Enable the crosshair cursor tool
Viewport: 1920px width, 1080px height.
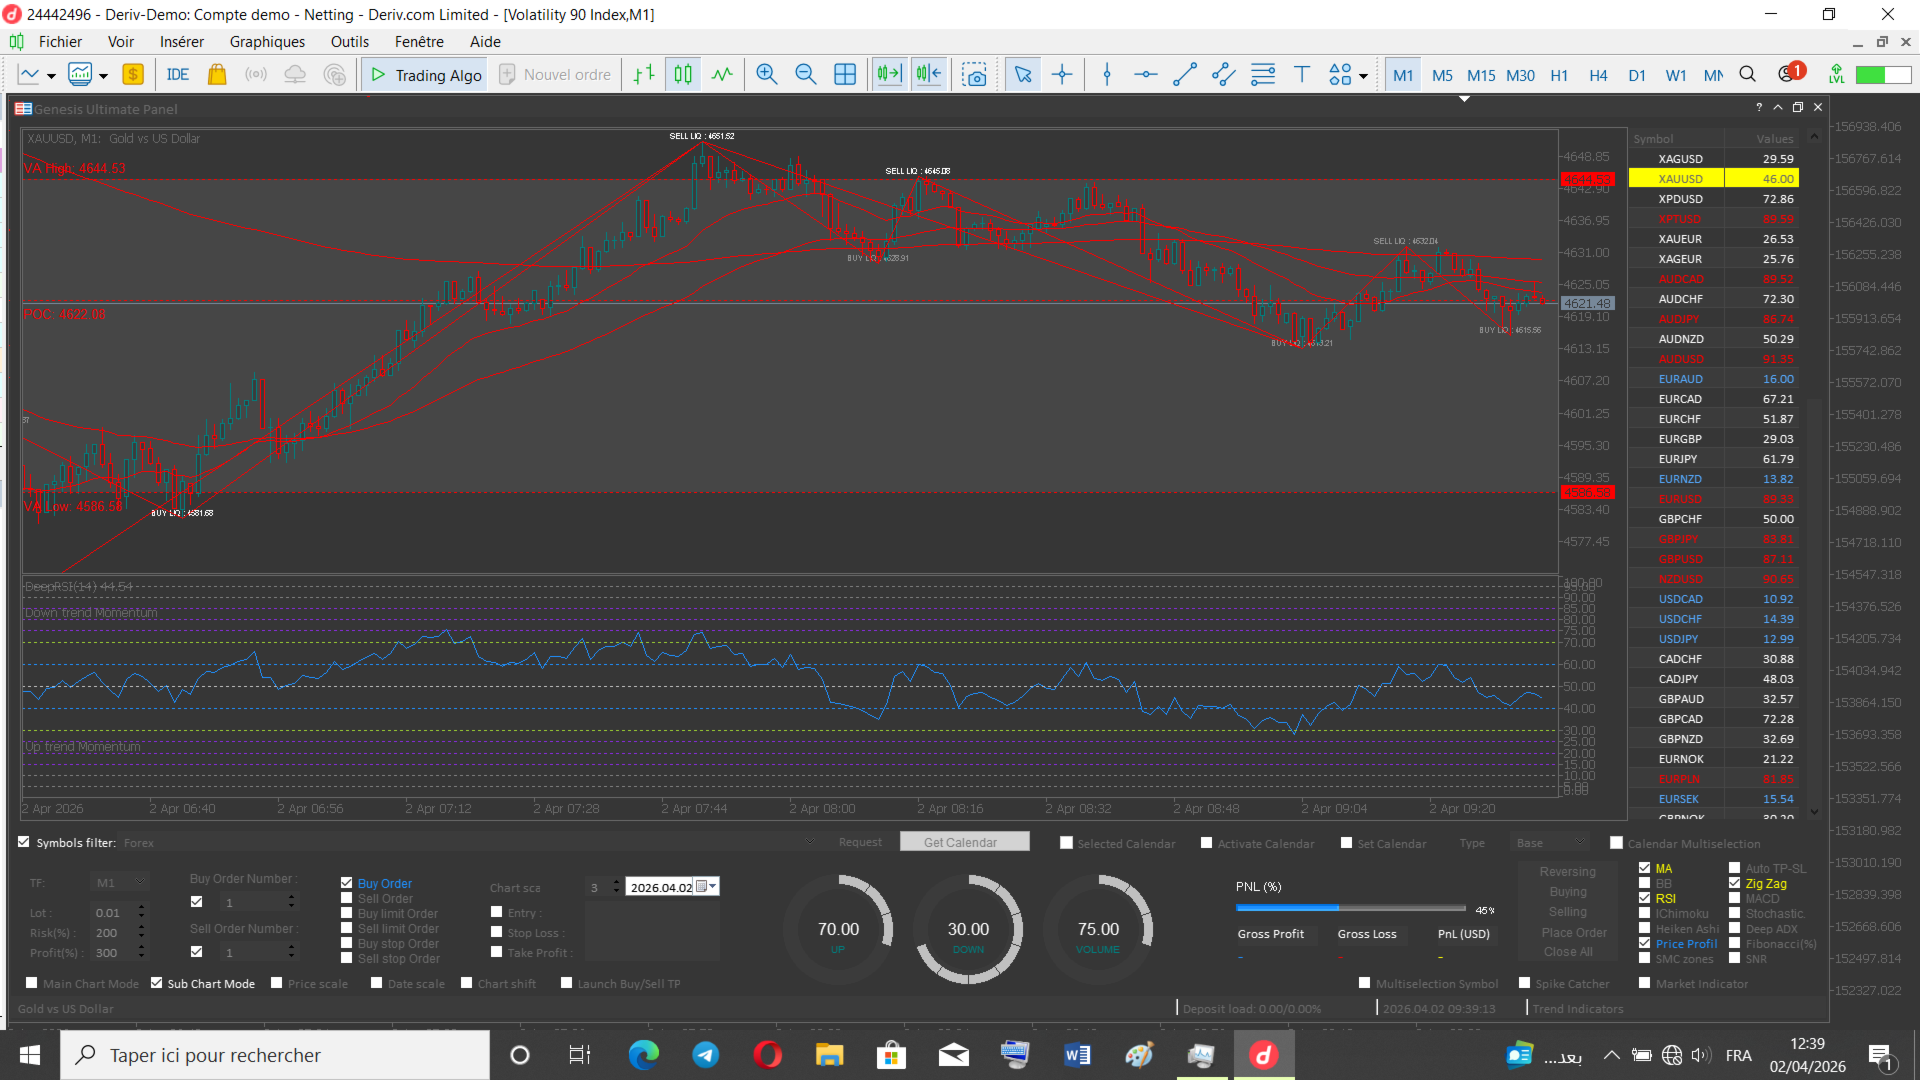pos(1062,75)
